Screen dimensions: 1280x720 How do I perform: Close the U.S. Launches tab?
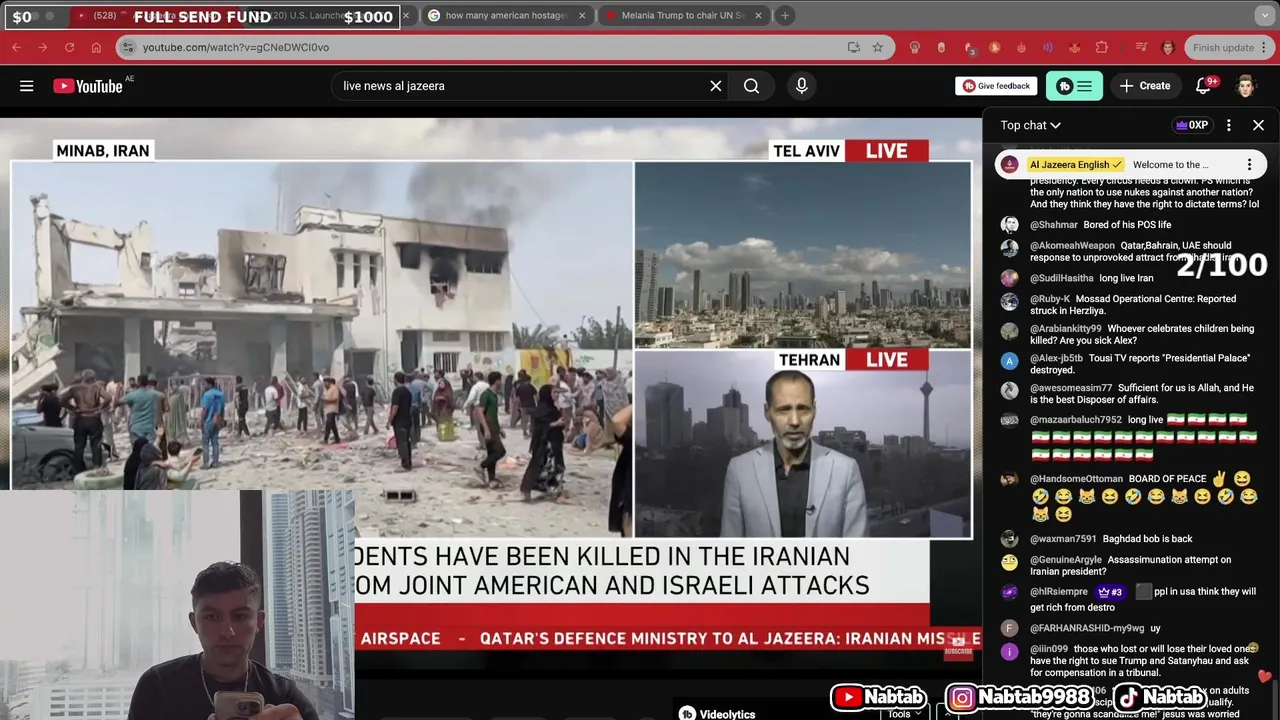[x=405, y=15]
